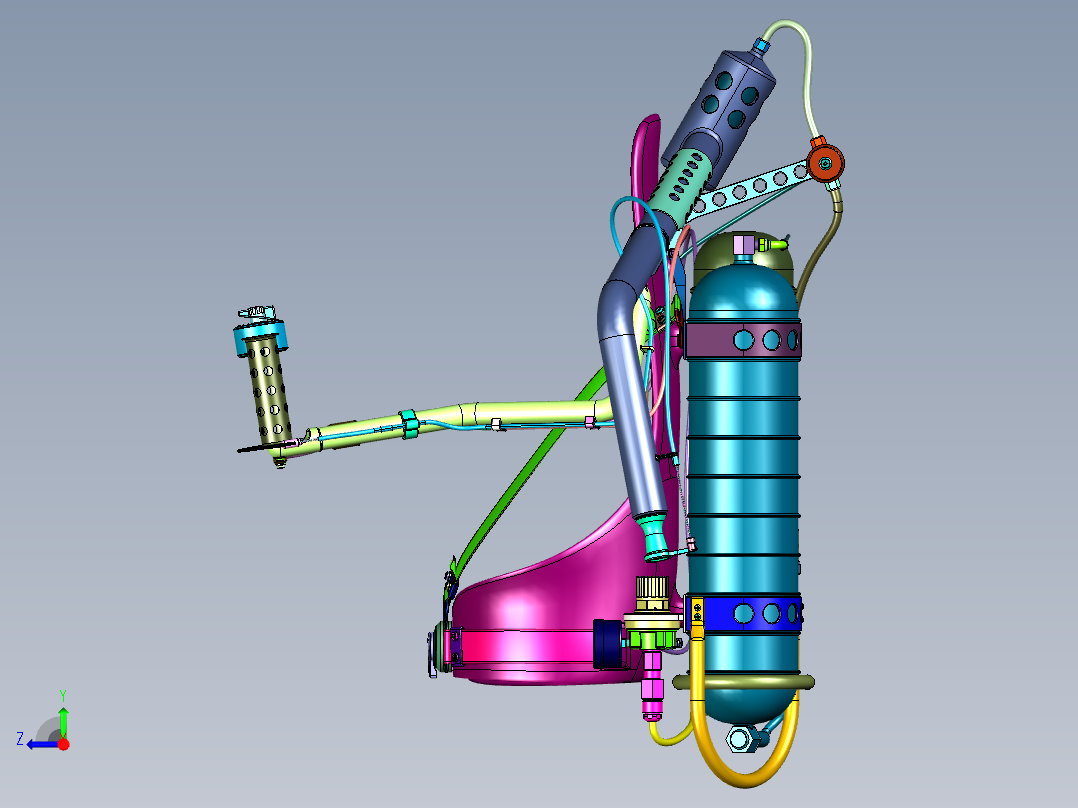Select the white perforated support strap
Screen dimensions: 1078x808
[749, 187]
